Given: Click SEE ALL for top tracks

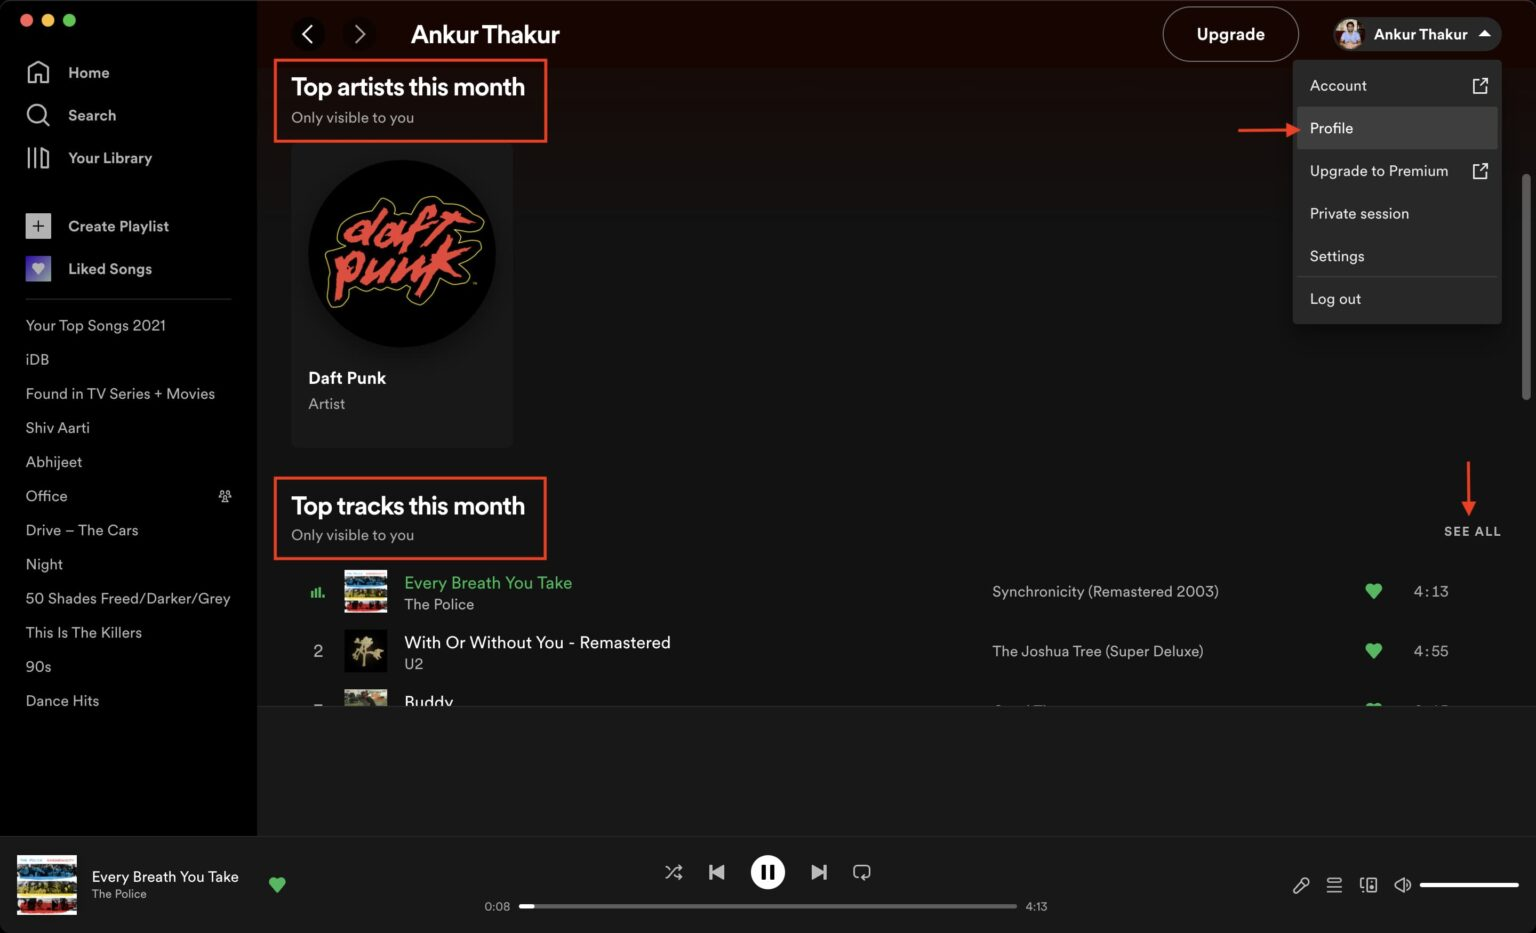Looking at the screenshot, I should (x=1471, y=531).
